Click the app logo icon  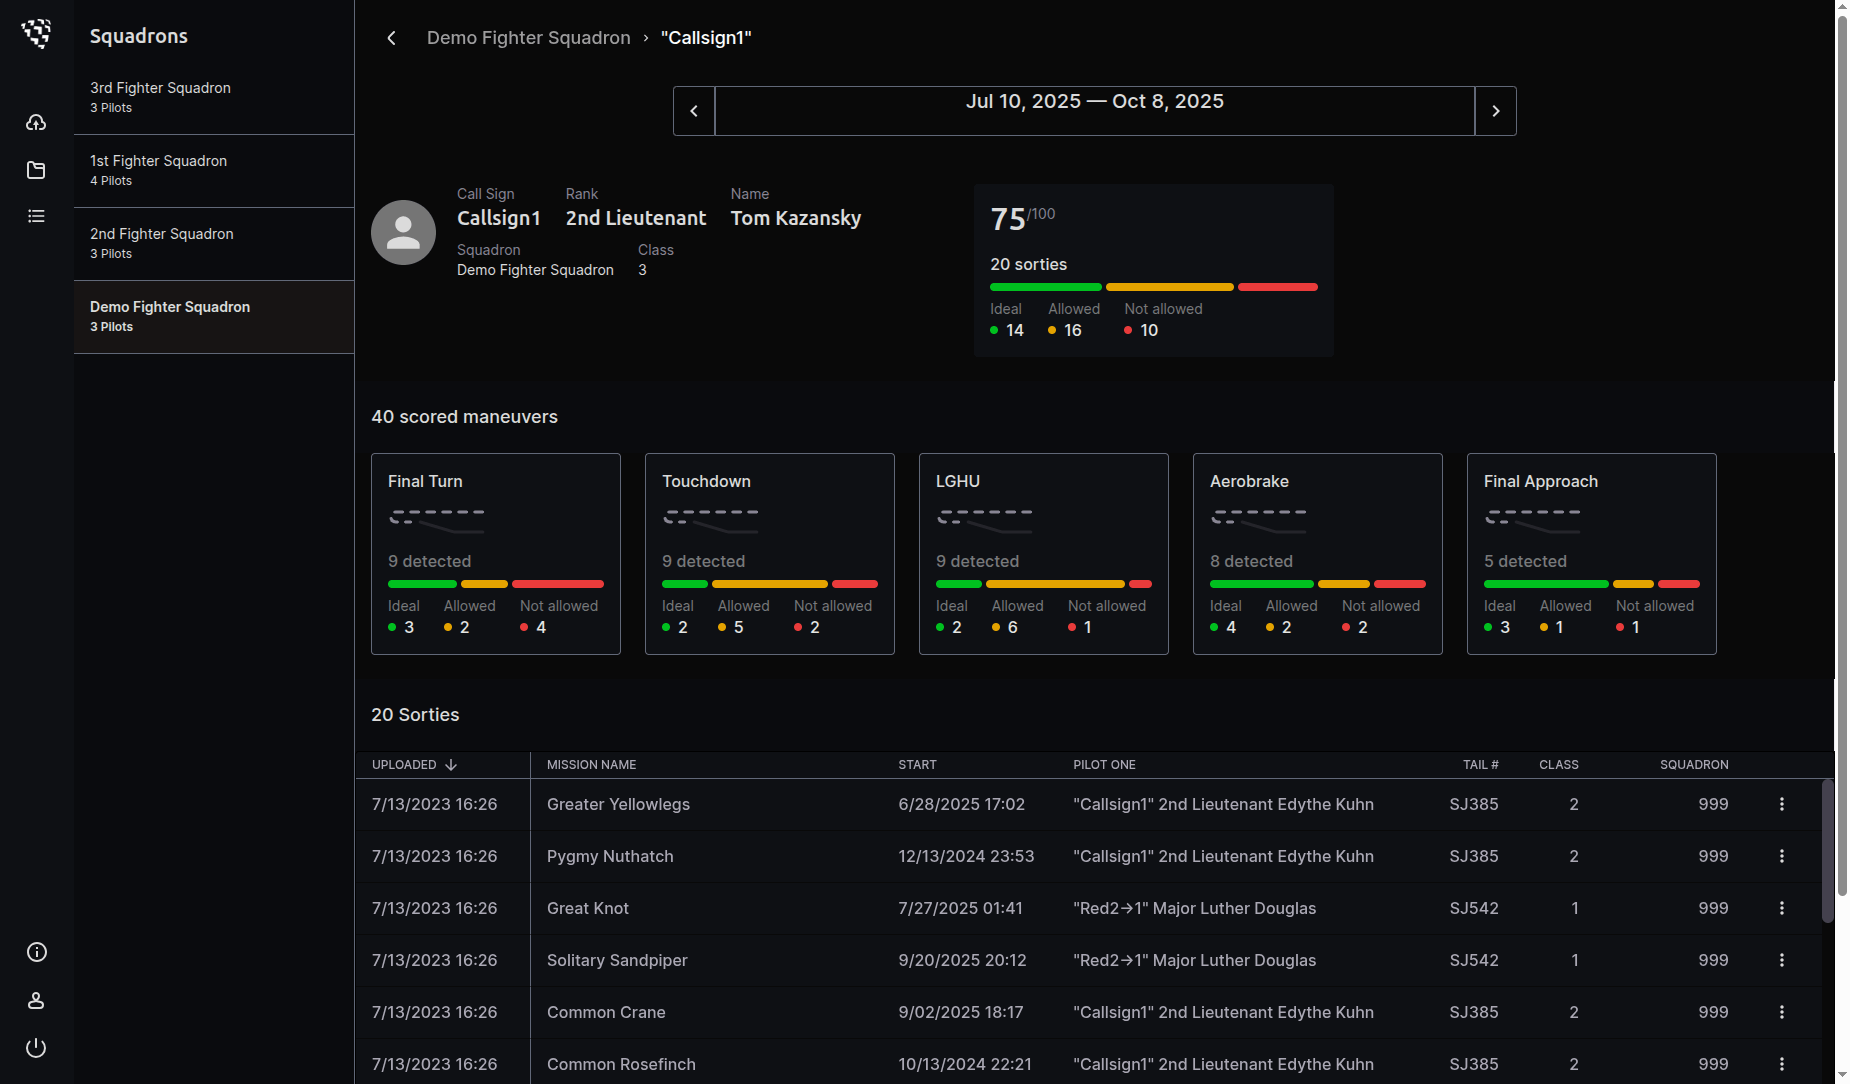point(37,34)
